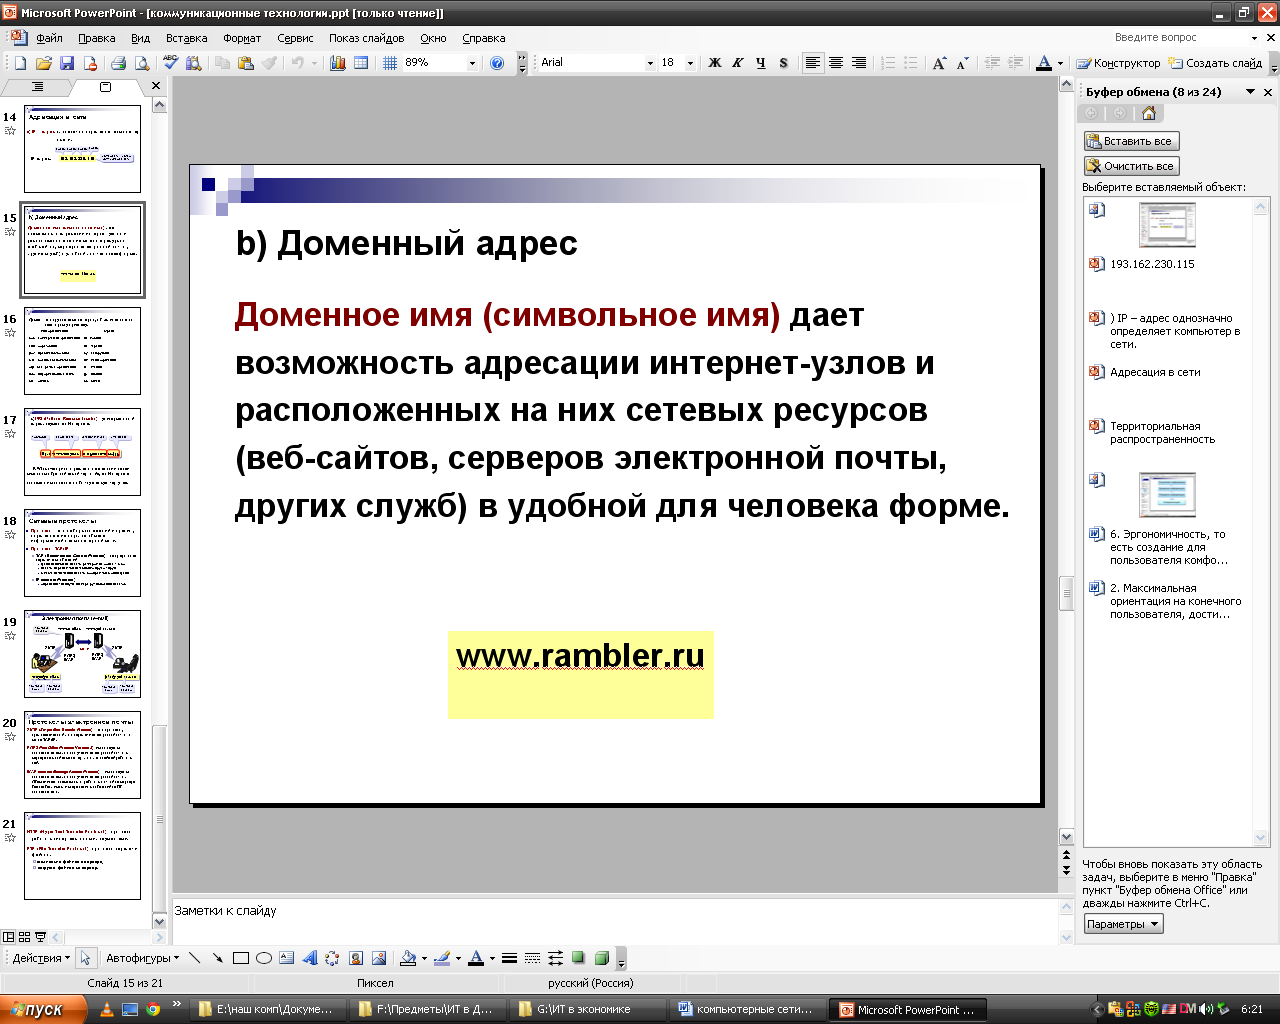Open the Формат menu
Viewport: 1280px width, 1024px height.
[x=242, y=38]
